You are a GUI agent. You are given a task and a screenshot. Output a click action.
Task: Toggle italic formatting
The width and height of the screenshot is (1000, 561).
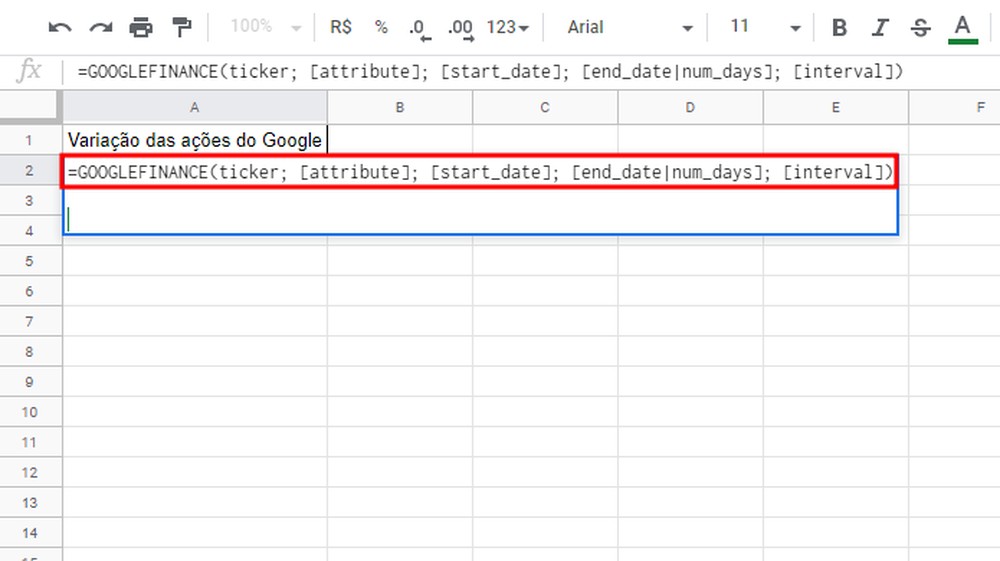coord(880,27)
